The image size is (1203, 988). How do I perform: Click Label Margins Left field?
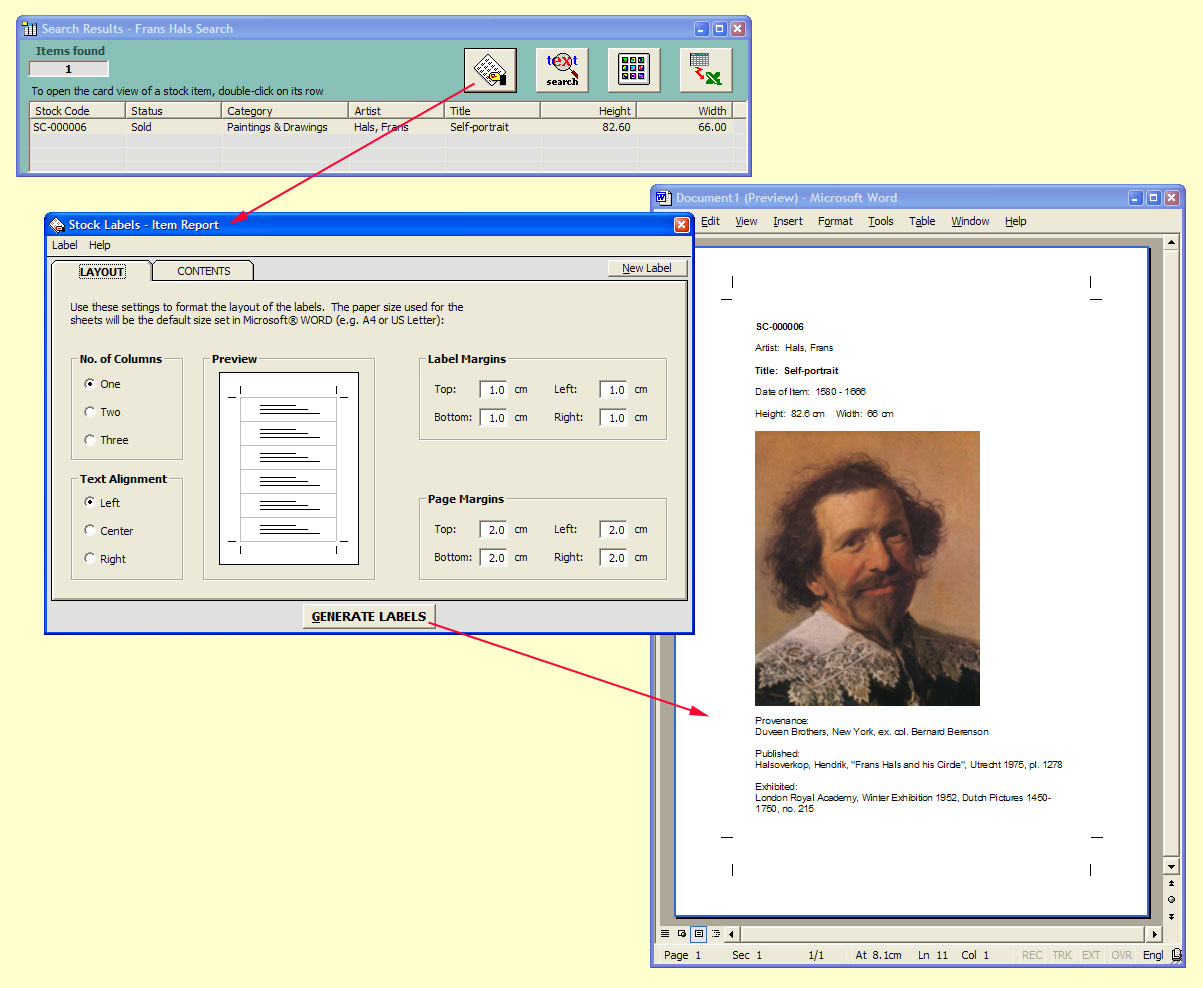614,390
